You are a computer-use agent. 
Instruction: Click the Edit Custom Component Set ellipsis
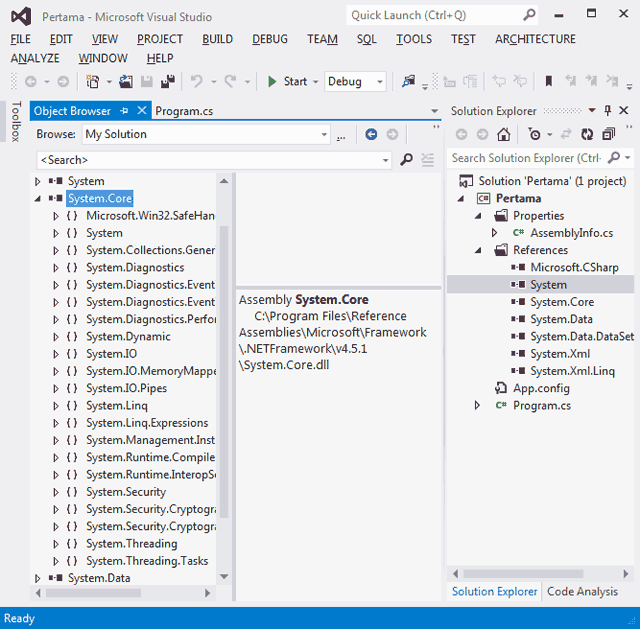pos(341,137)
